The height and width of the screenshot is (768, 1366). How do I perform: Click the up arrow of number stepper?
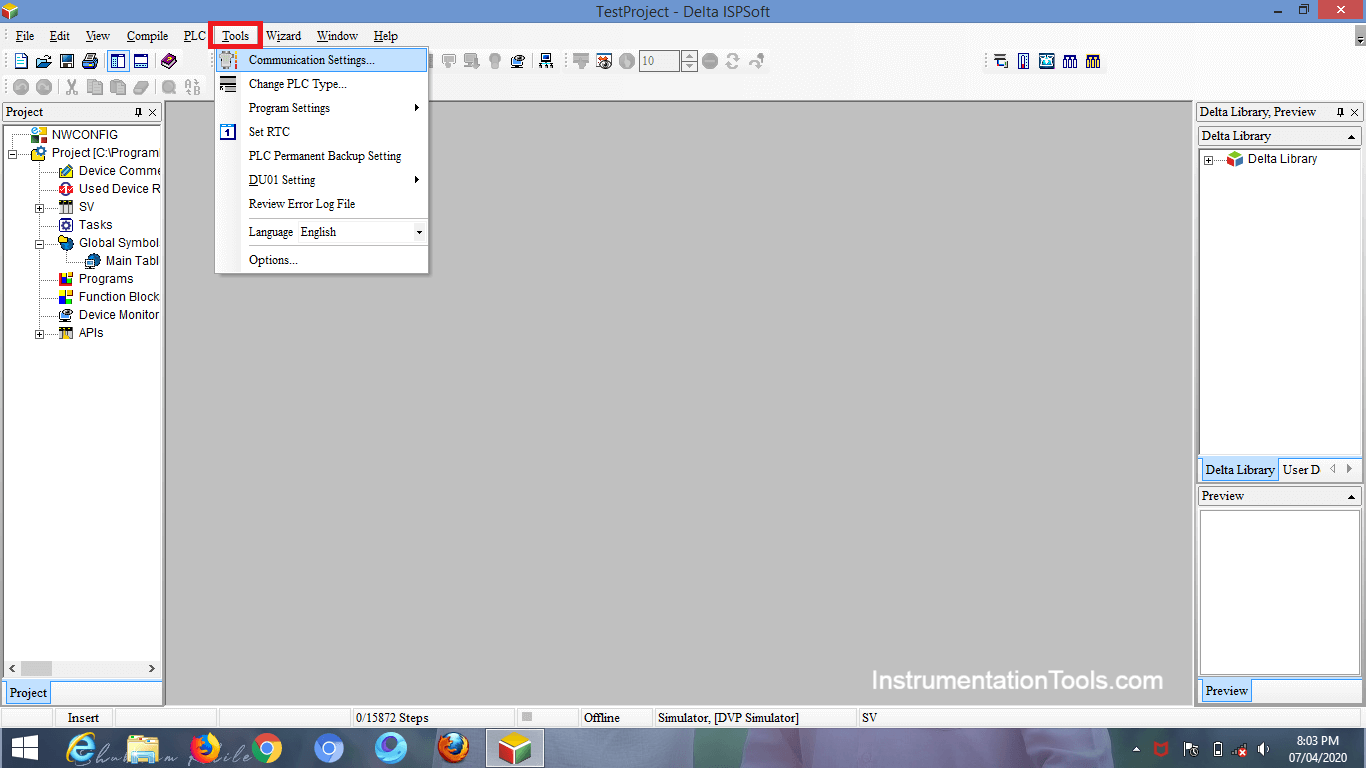689,56
